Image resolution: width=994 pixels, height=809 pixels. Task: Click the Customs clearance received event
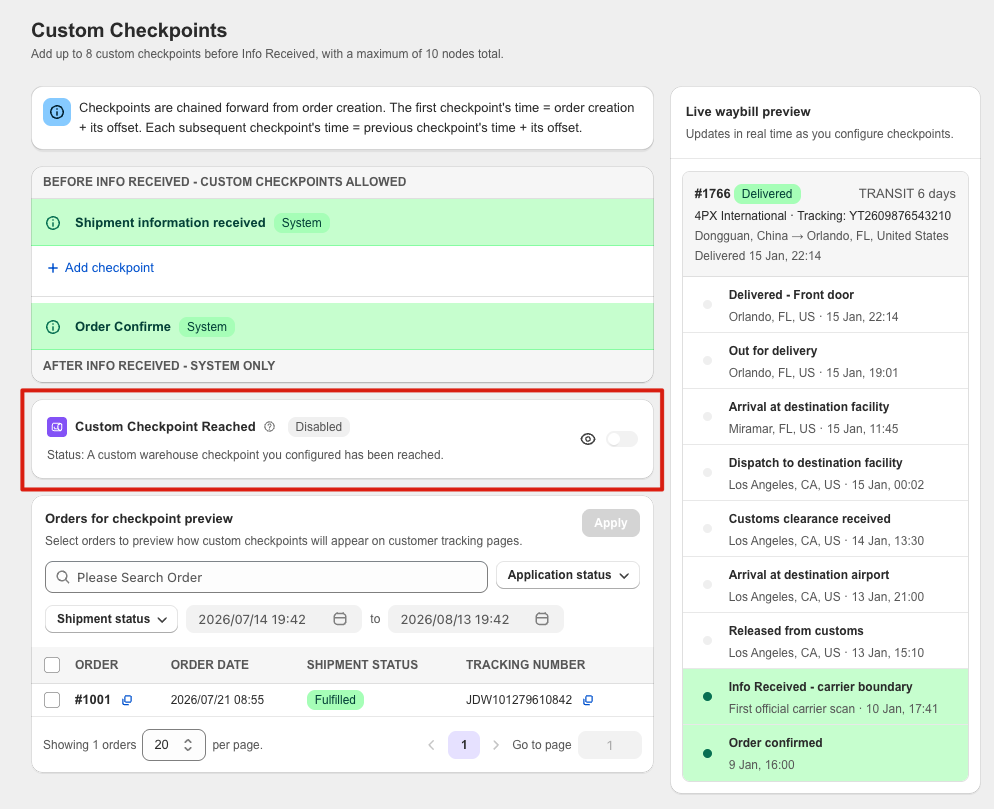click(x=825, y=529)
